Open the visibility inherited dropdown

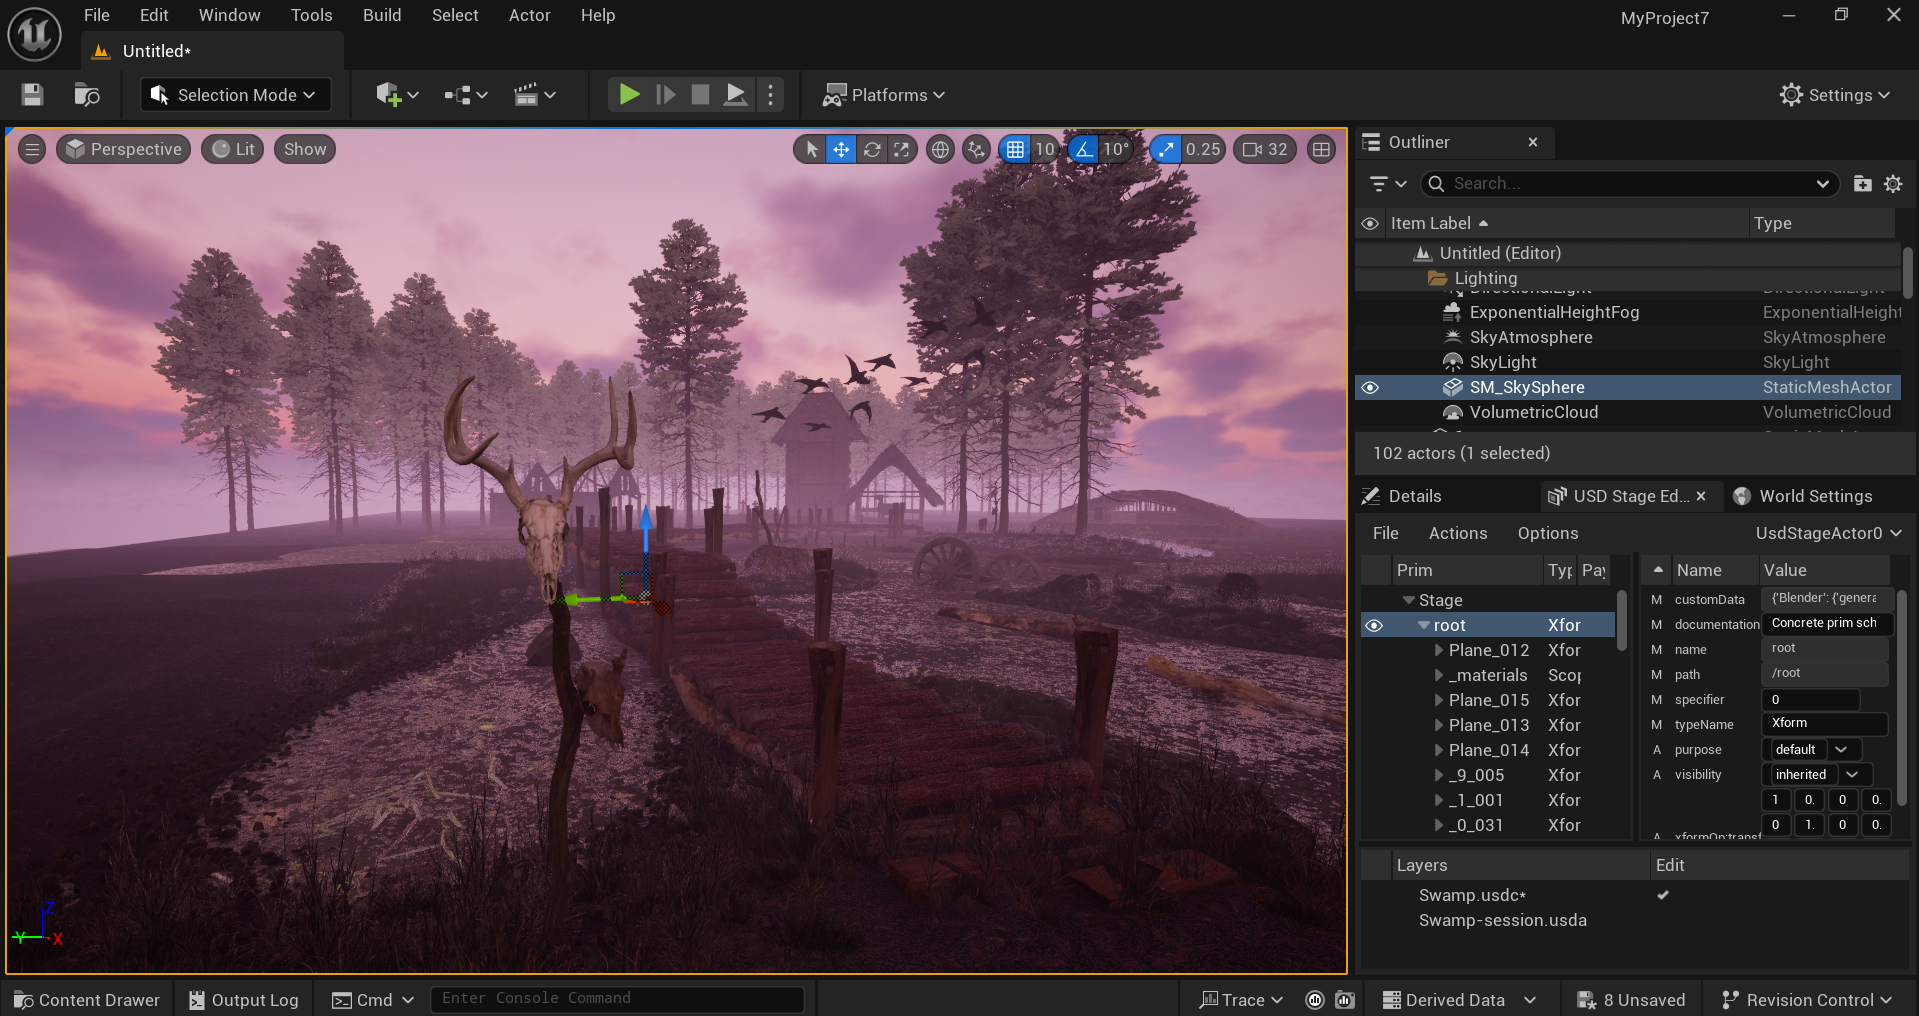1819,775
